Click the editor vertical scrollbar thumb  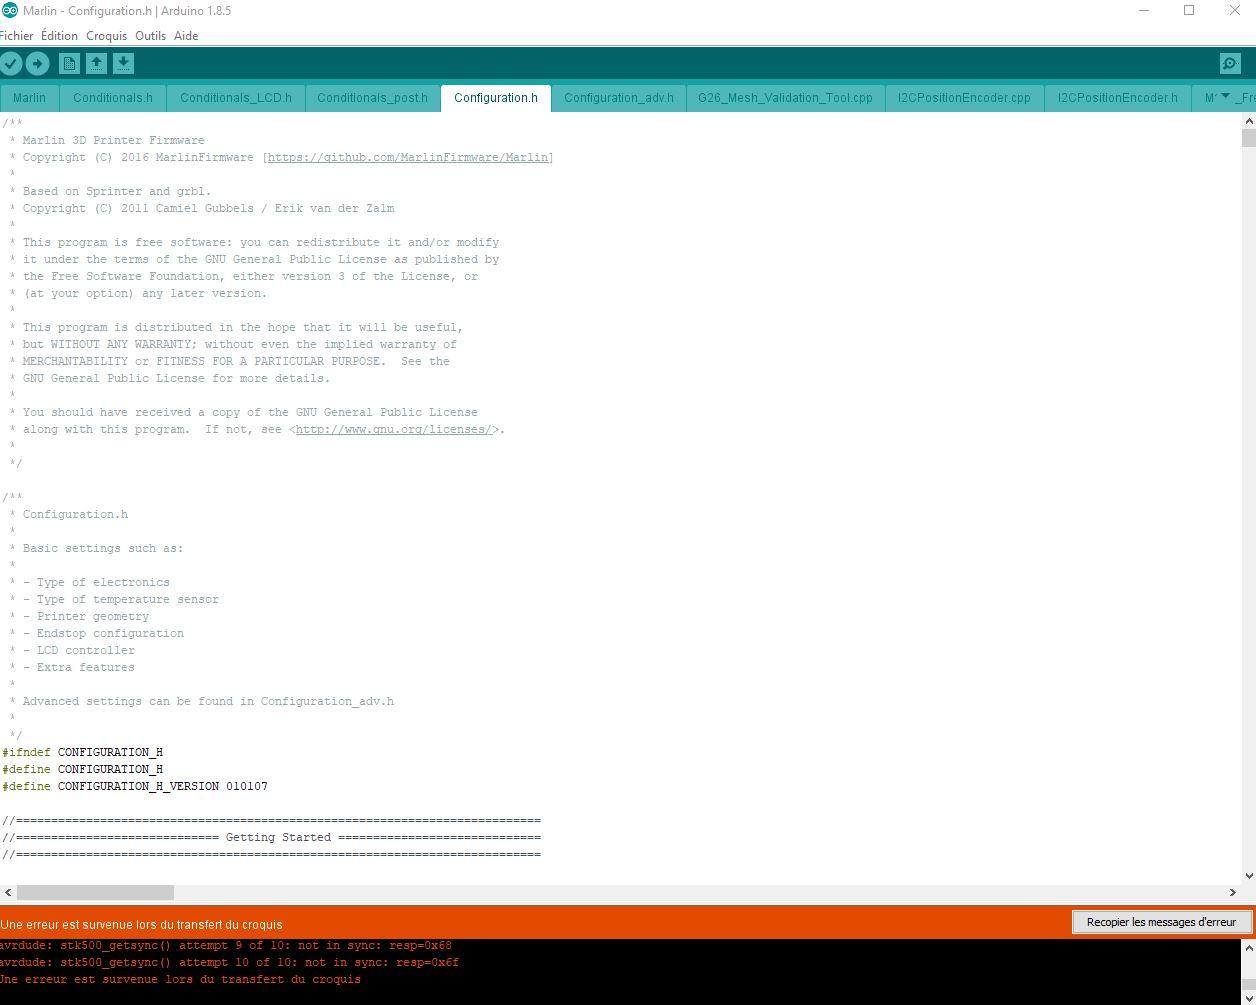point(1248,138)
